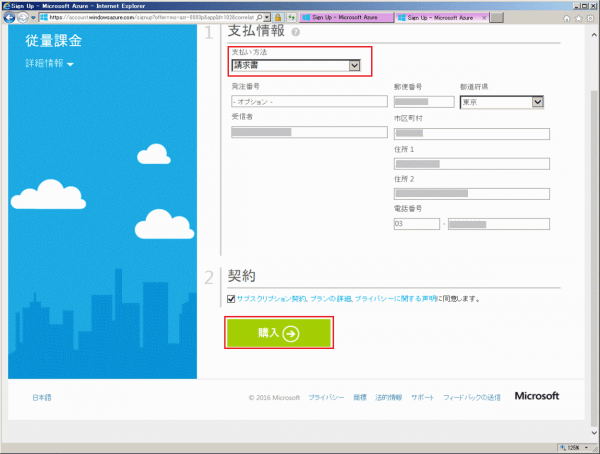
Task: Open the 都道府県 dropdown showing 東京
Action: coord(502,102)
